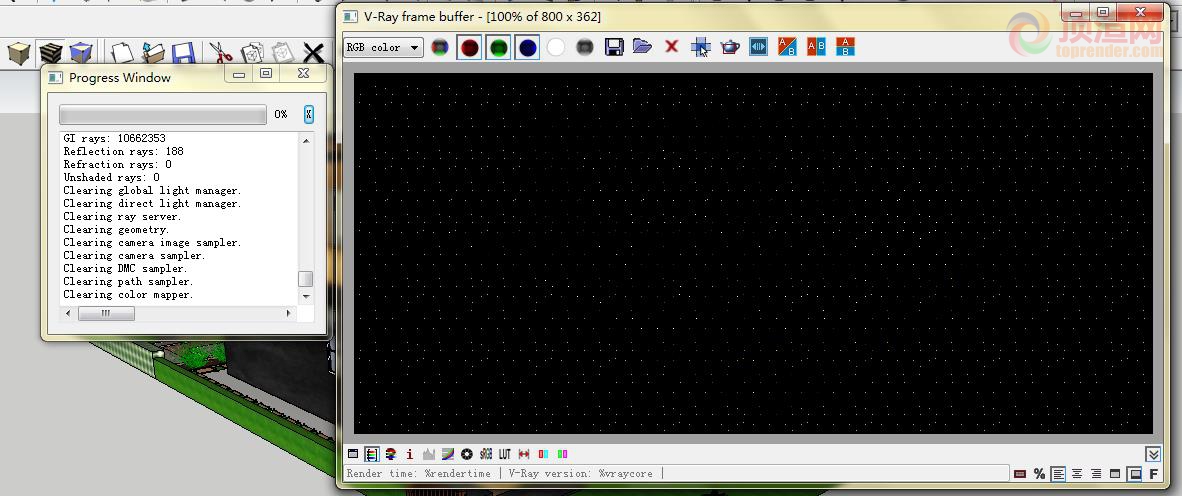Click the Paste icon in SketchUp toolbar
Viewport: 1182px width, 496px height.
282,53
